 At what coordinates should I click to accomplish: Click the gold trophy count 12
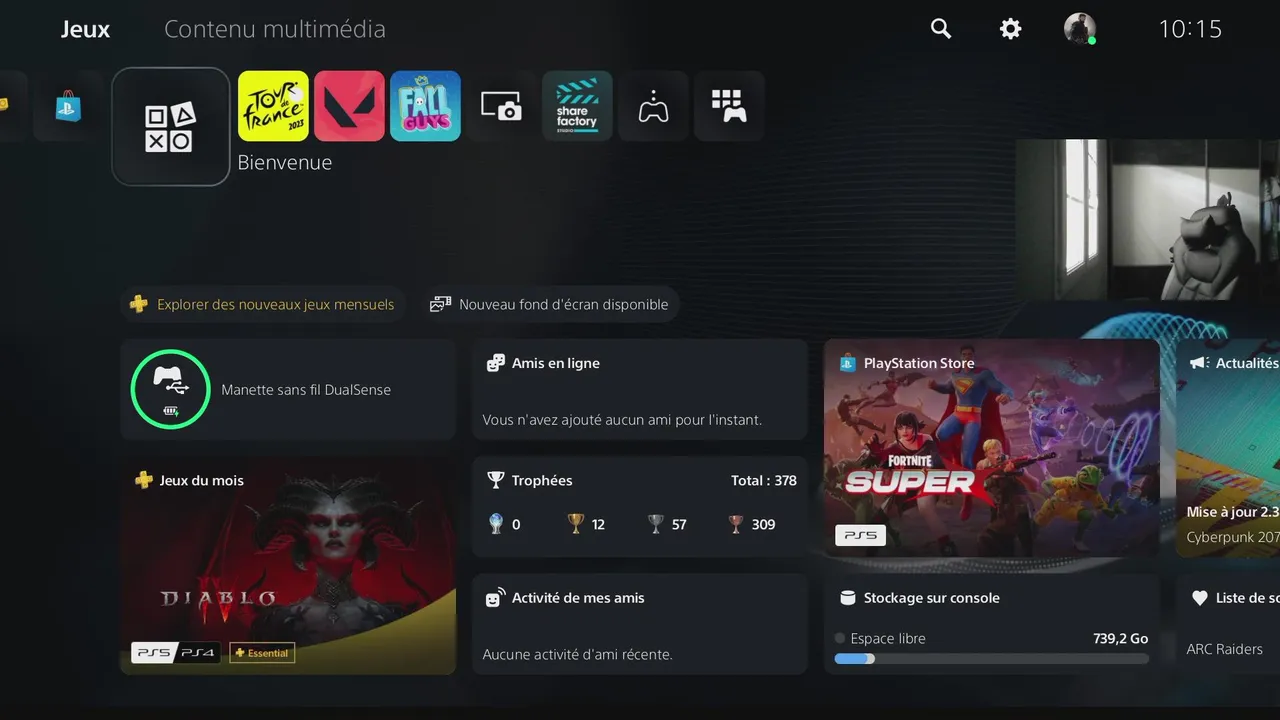pyautogui.click(x=598, y=524)
